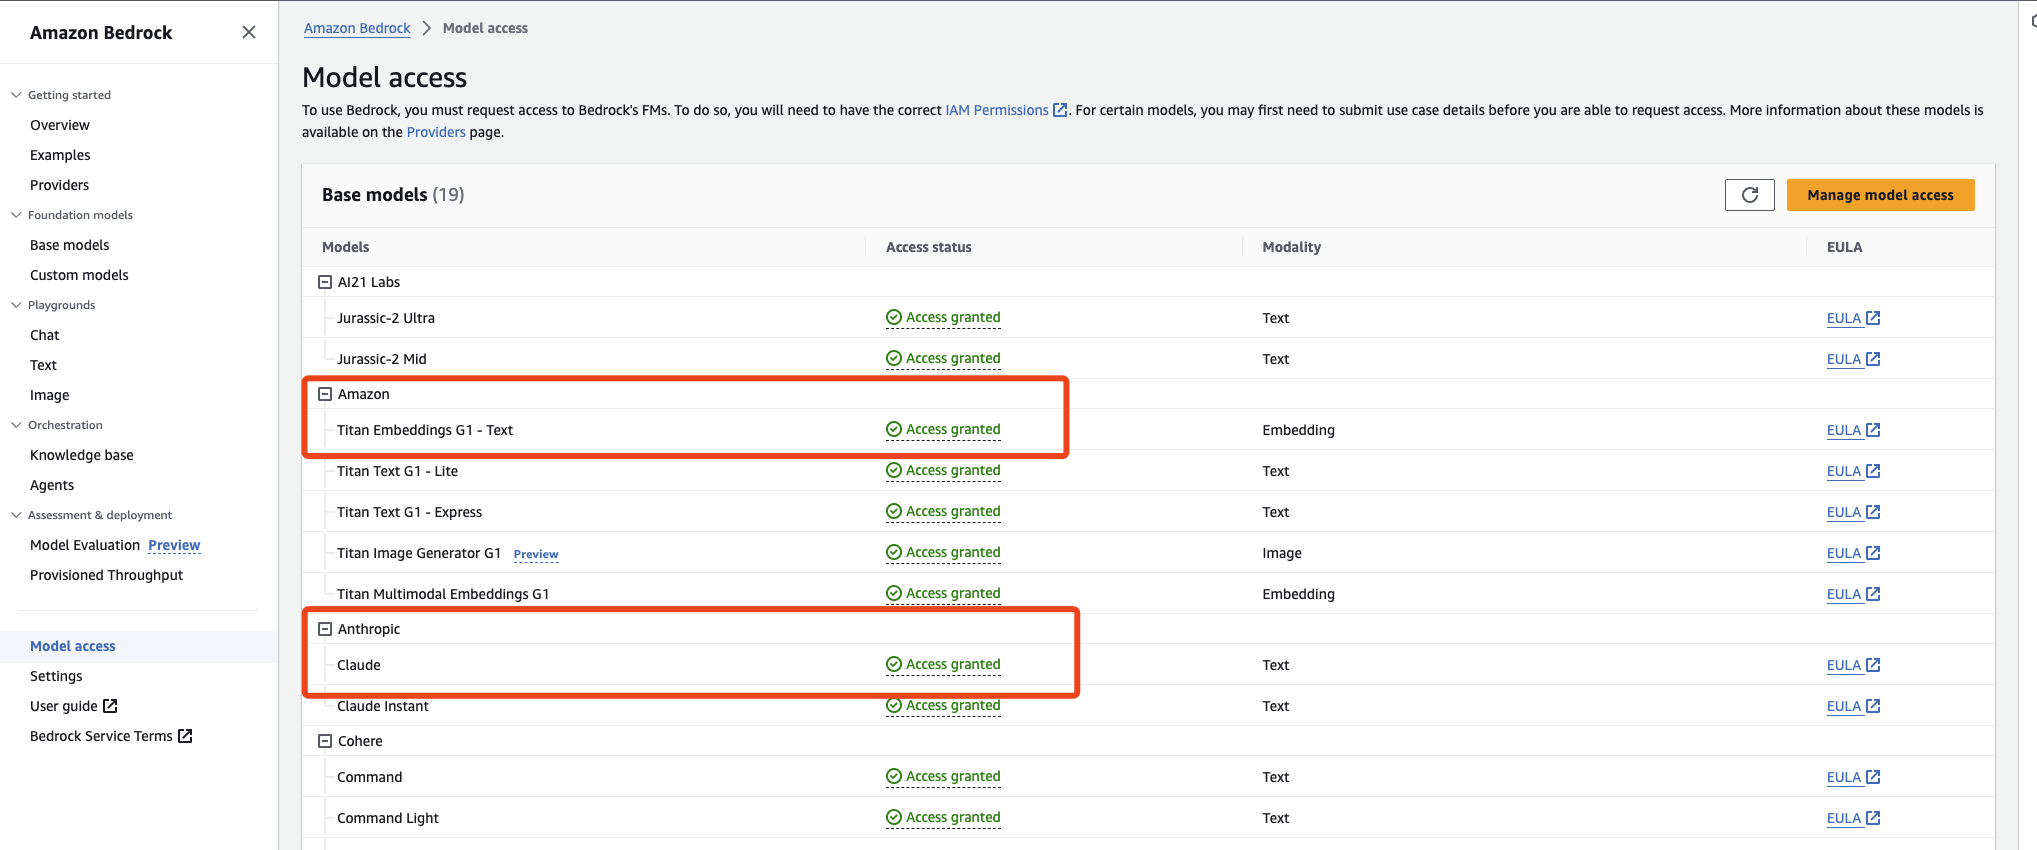The height and width of the screenshot is (850, 2037).
Task: Open Bedrock Service Terms external link
Action: click(111, 736)
